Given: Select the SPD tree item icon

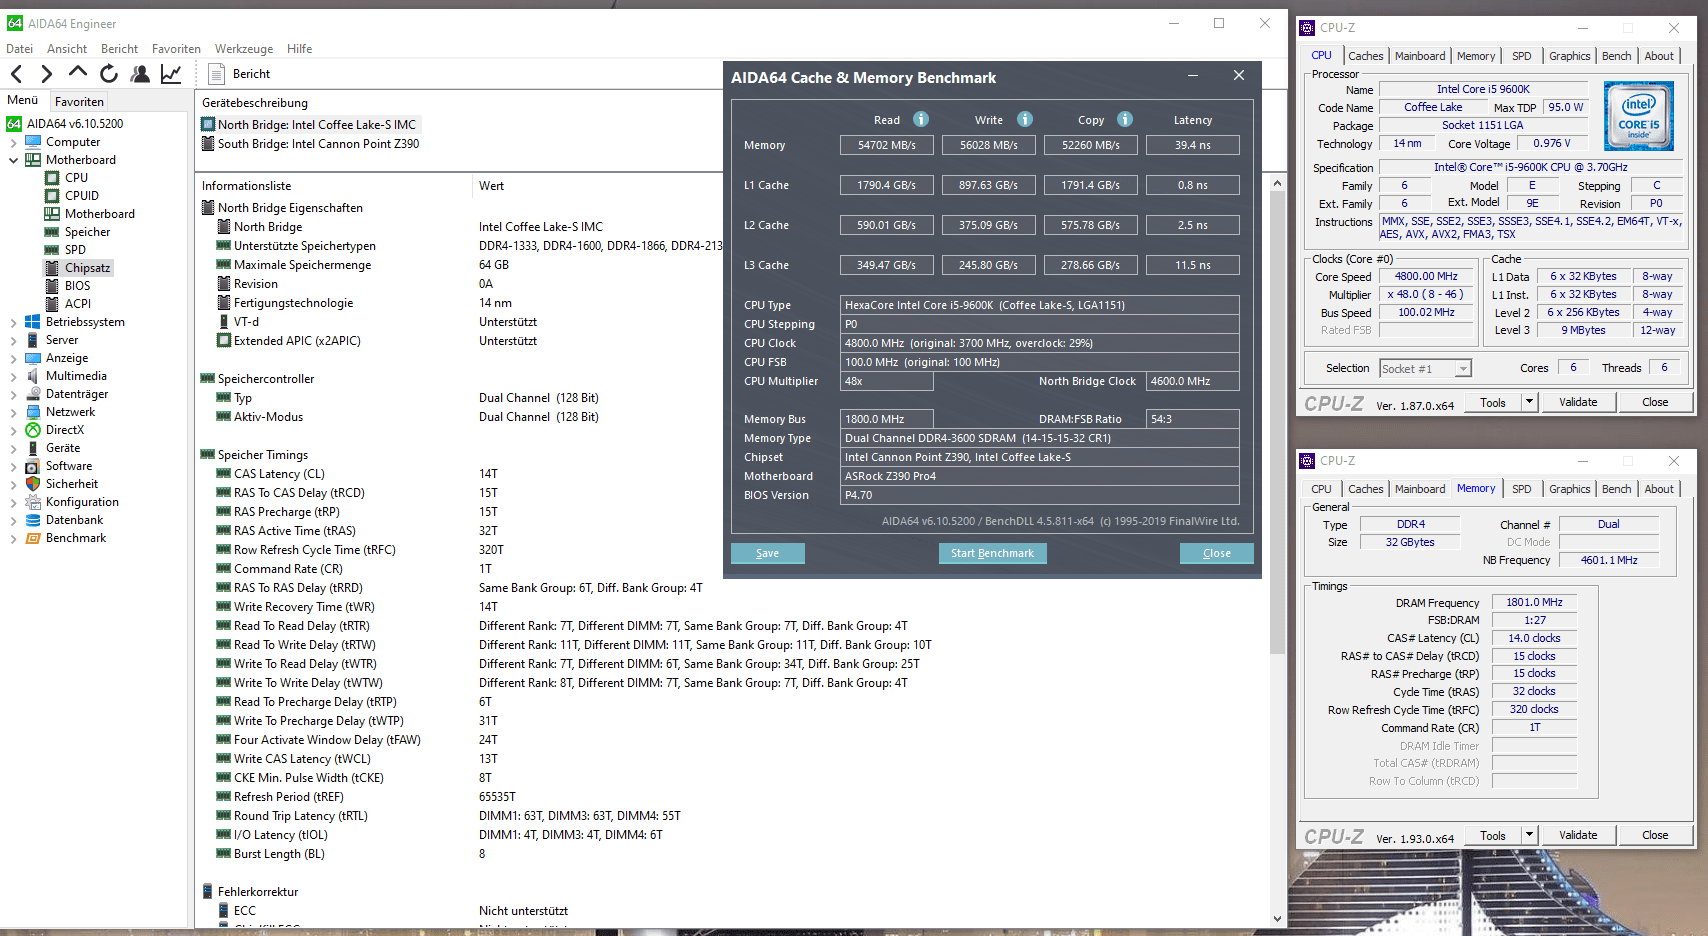Looking at the screenshot, I should point(52,250).
